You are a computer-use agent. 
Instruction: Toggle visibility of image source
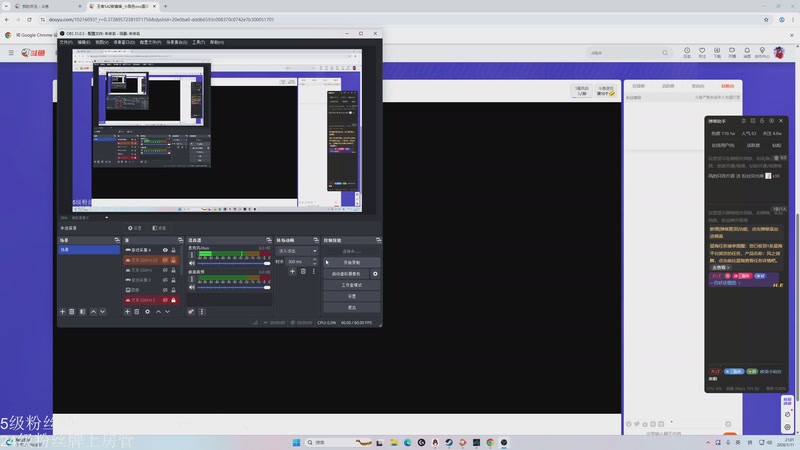pyautogui.click(x=165, y=290)
